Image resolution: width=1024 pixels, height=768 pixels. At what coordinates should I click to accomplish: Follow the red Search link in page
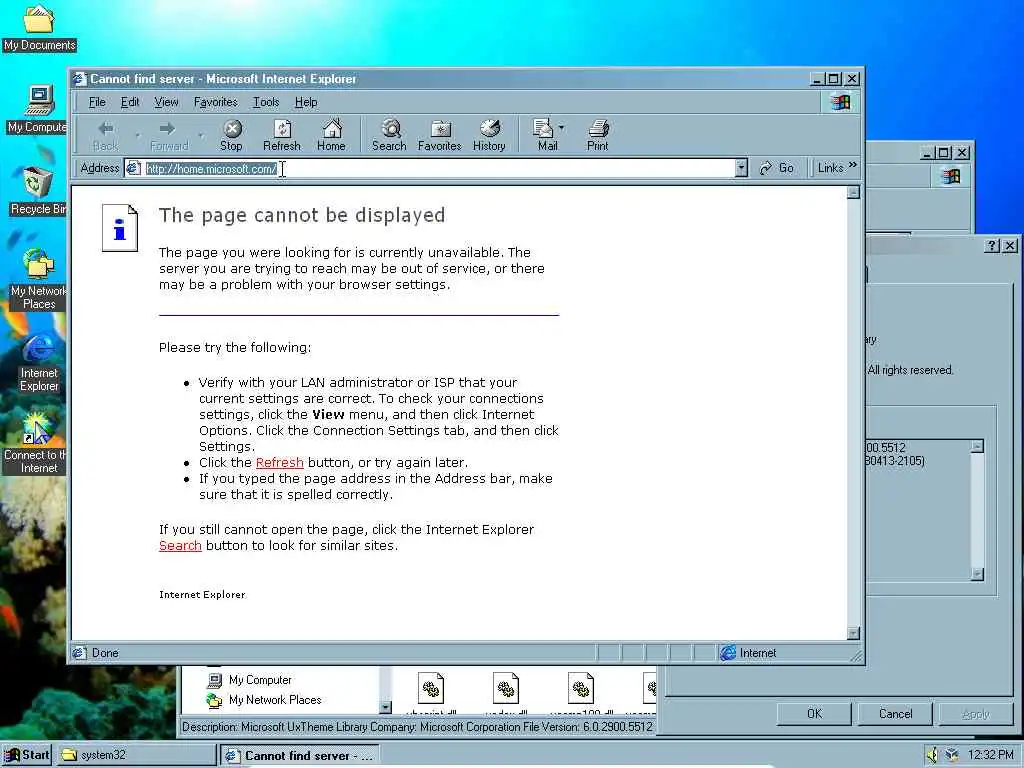pos(180,545)
